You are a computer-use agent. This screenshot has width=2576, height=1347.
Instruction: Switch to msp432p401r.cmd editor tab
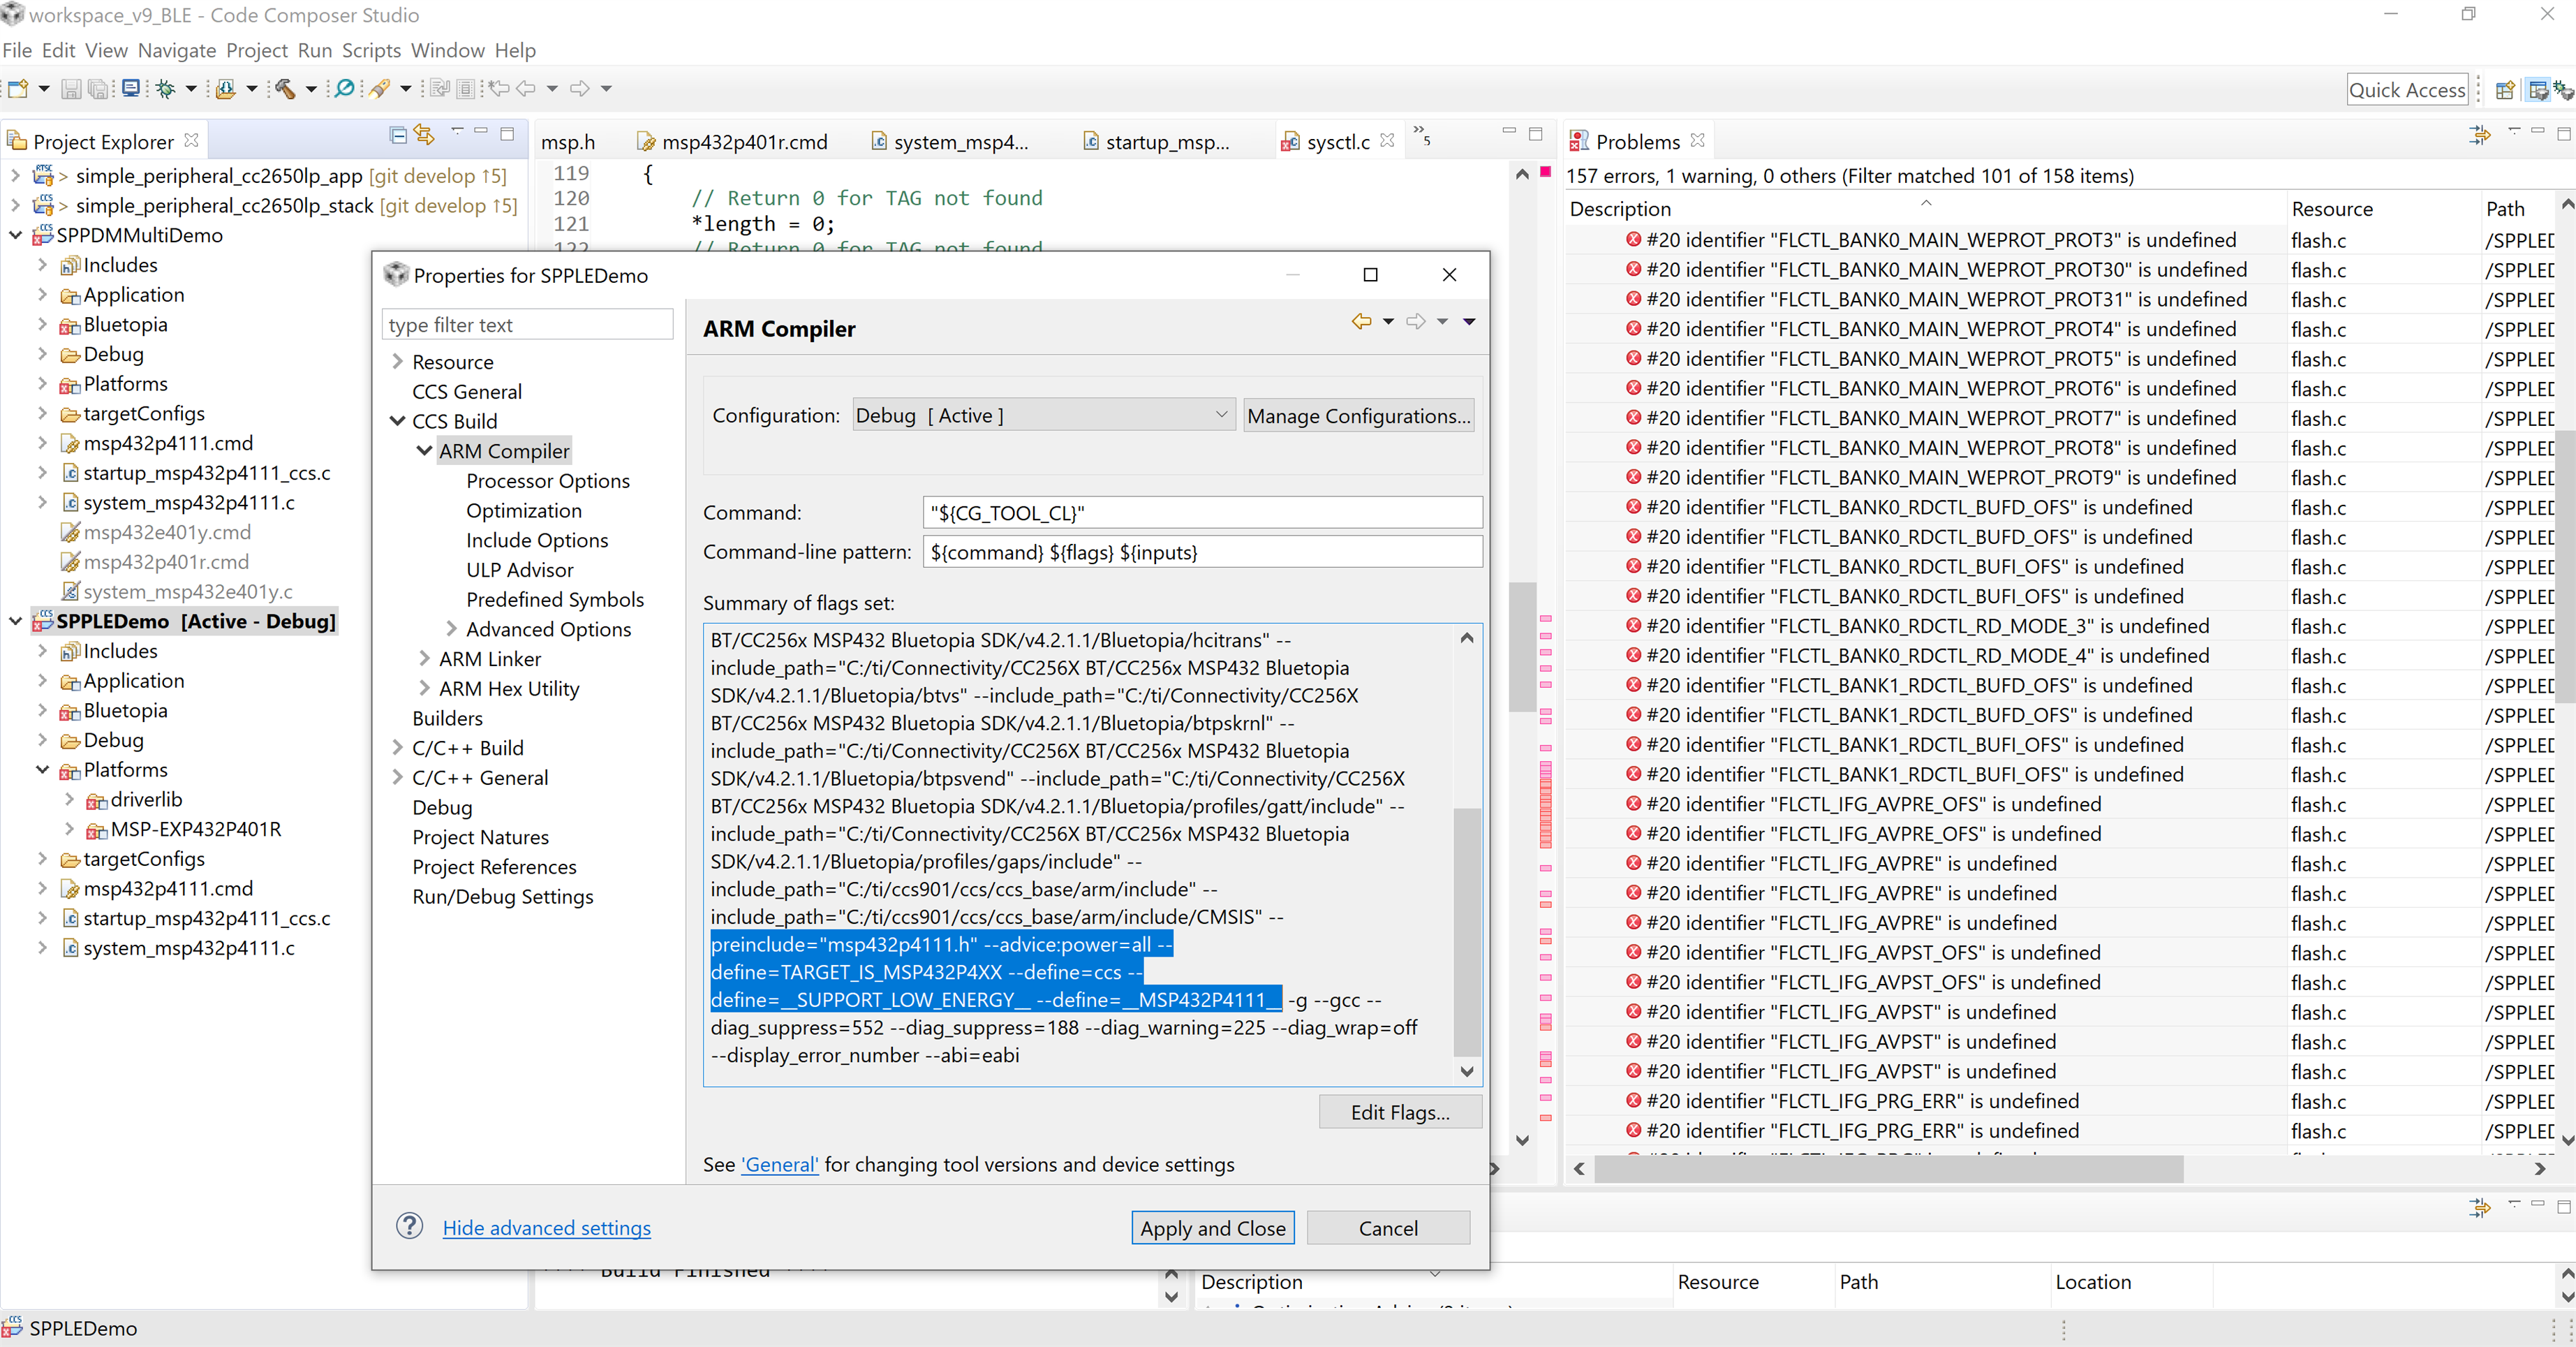[733, 142]
